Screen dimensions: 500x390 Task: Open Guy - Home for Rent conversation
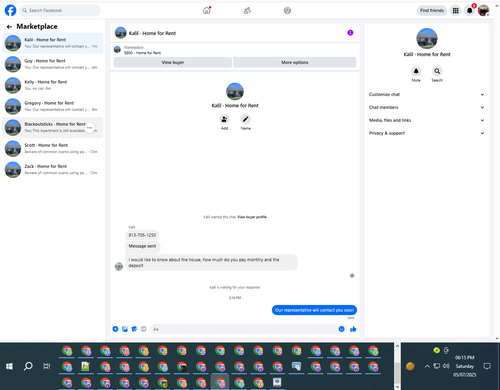click(x=53, y=64)
